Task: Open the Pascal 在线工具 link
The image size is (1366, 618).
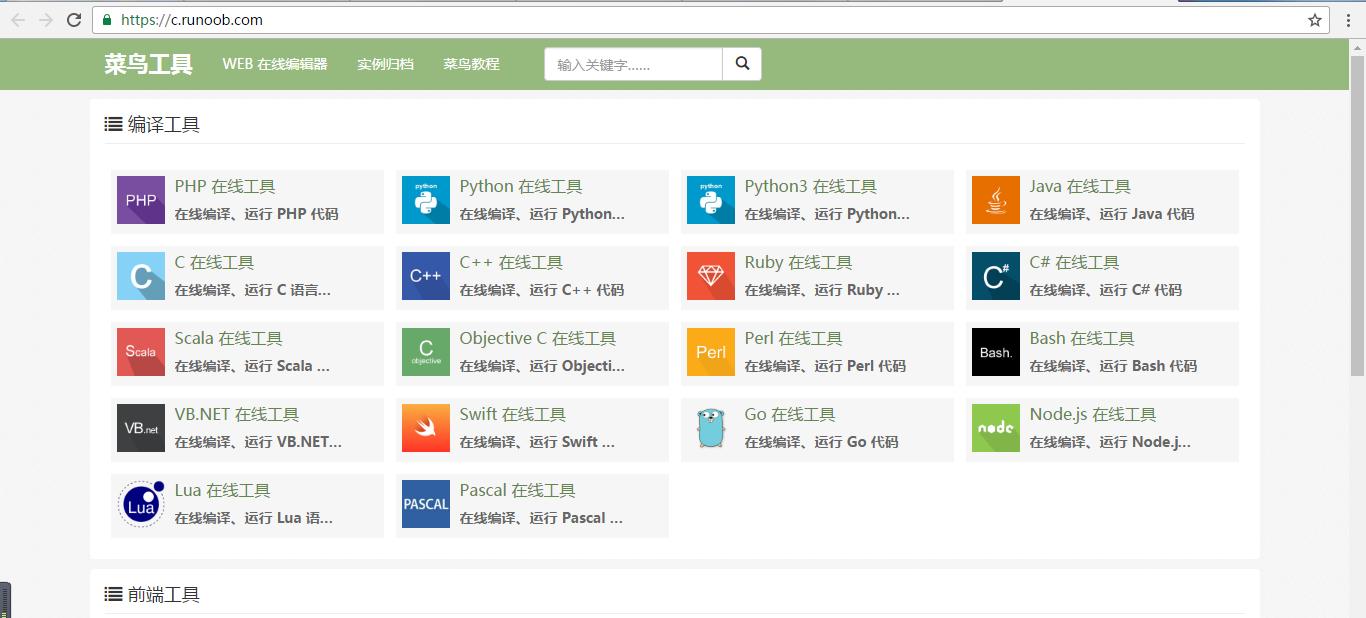Action: click(x=518, y=490)
